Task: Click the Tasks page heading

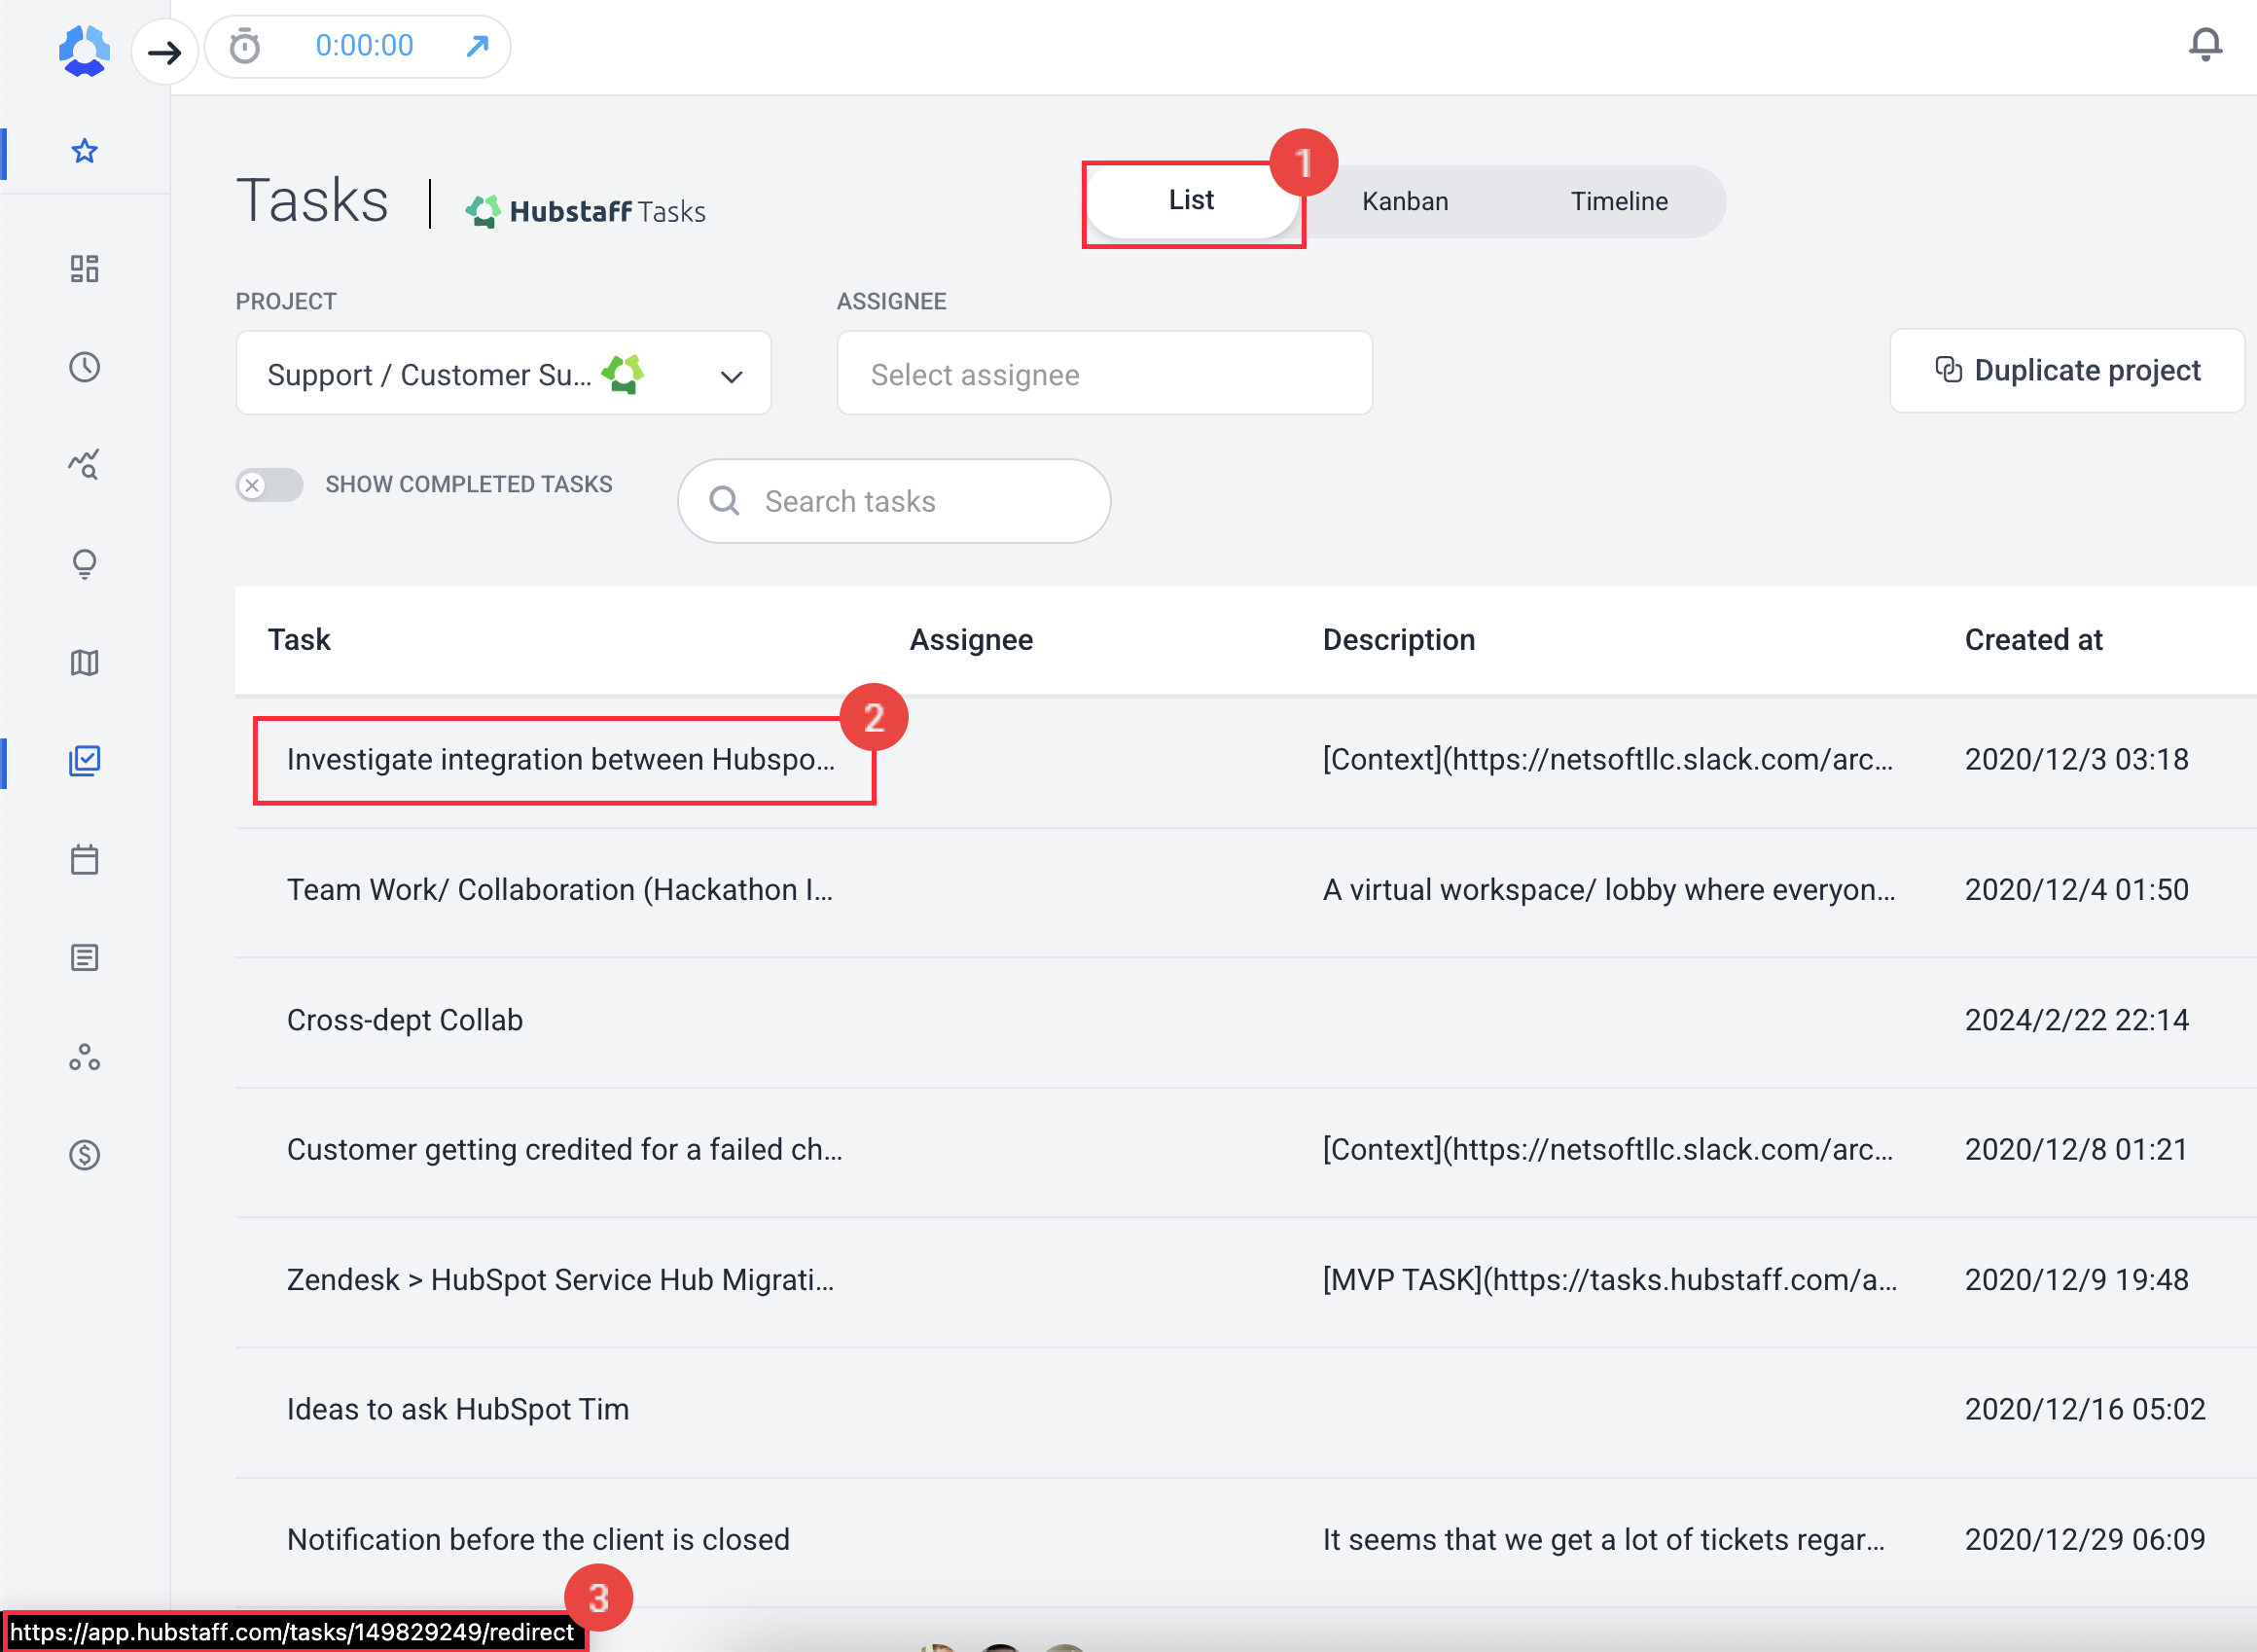Action: pos(312,201)
